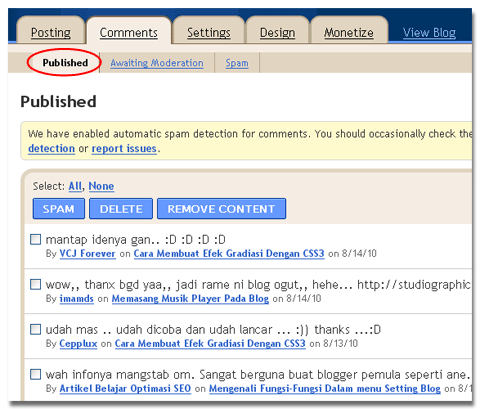Click the DELETE button
The image size is (480, 409).
[x=121, y=209]
